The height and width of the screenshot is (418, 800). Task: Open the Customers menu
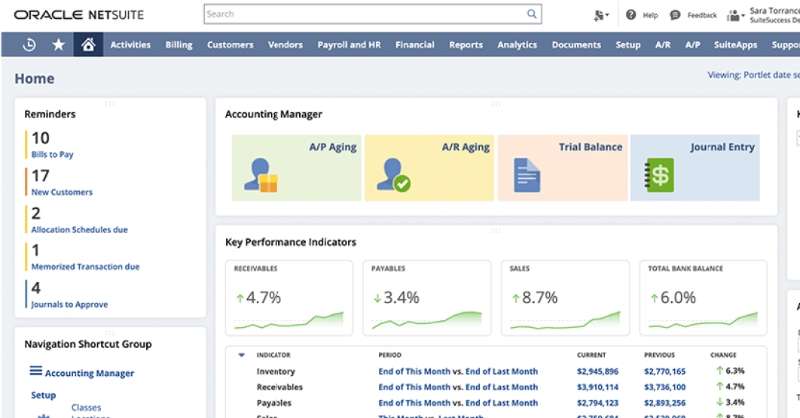tap(230, 45)
